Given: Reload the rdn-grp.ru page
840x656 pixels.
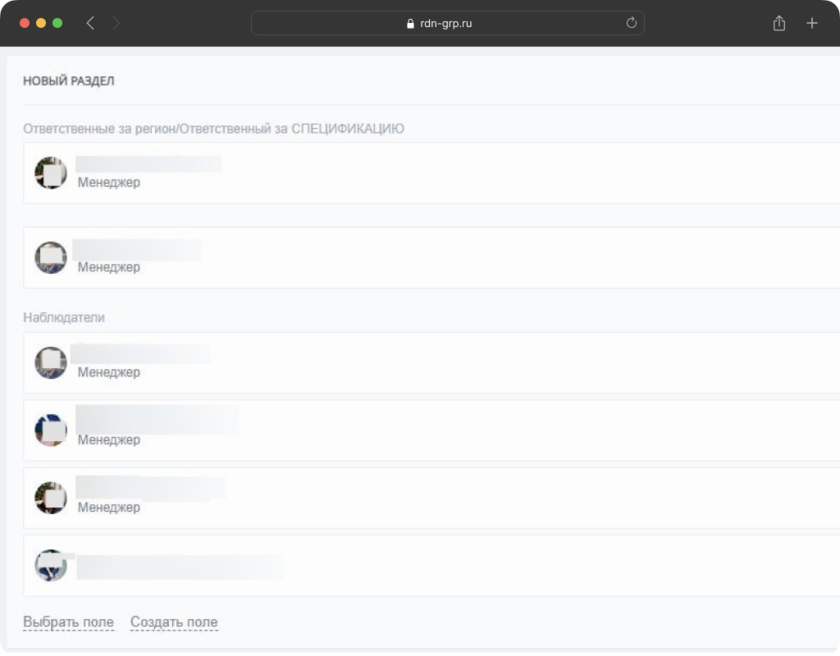Looking at the screenshot, I should pyautogui.click(x=631, y=23).
